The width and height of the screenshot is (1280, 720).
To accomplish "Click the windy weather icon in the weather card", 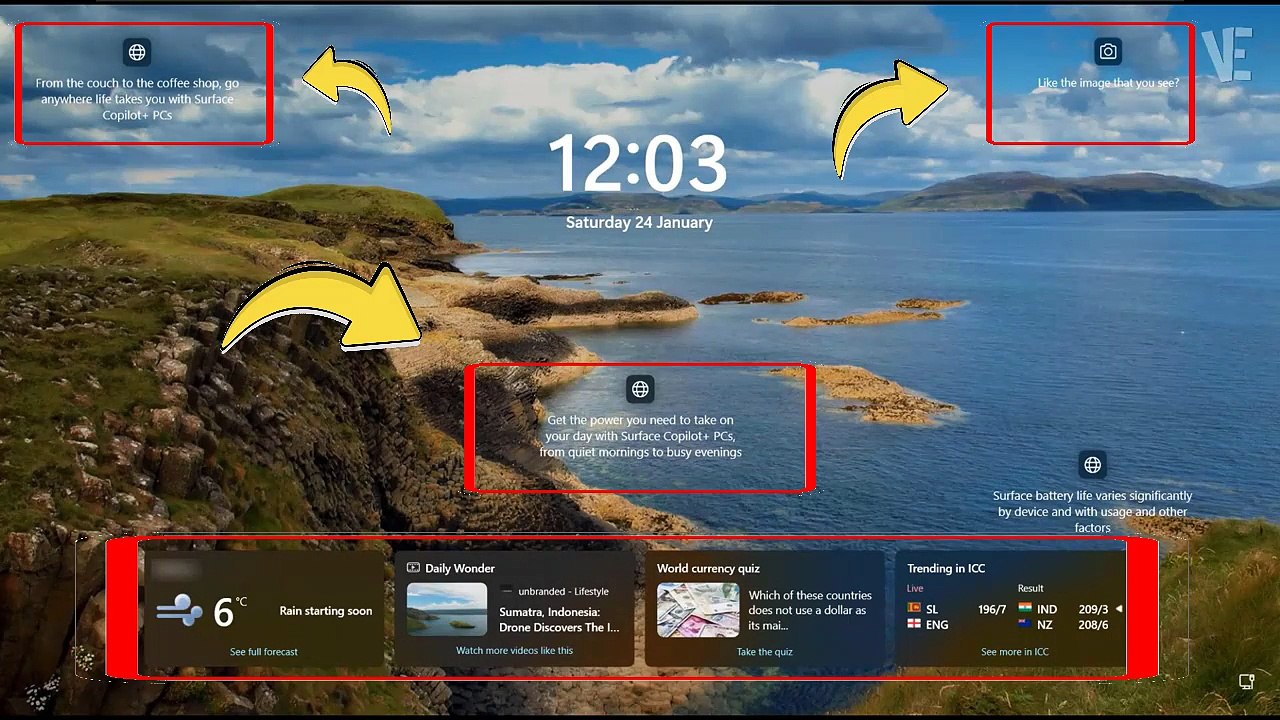I will 179,610.
